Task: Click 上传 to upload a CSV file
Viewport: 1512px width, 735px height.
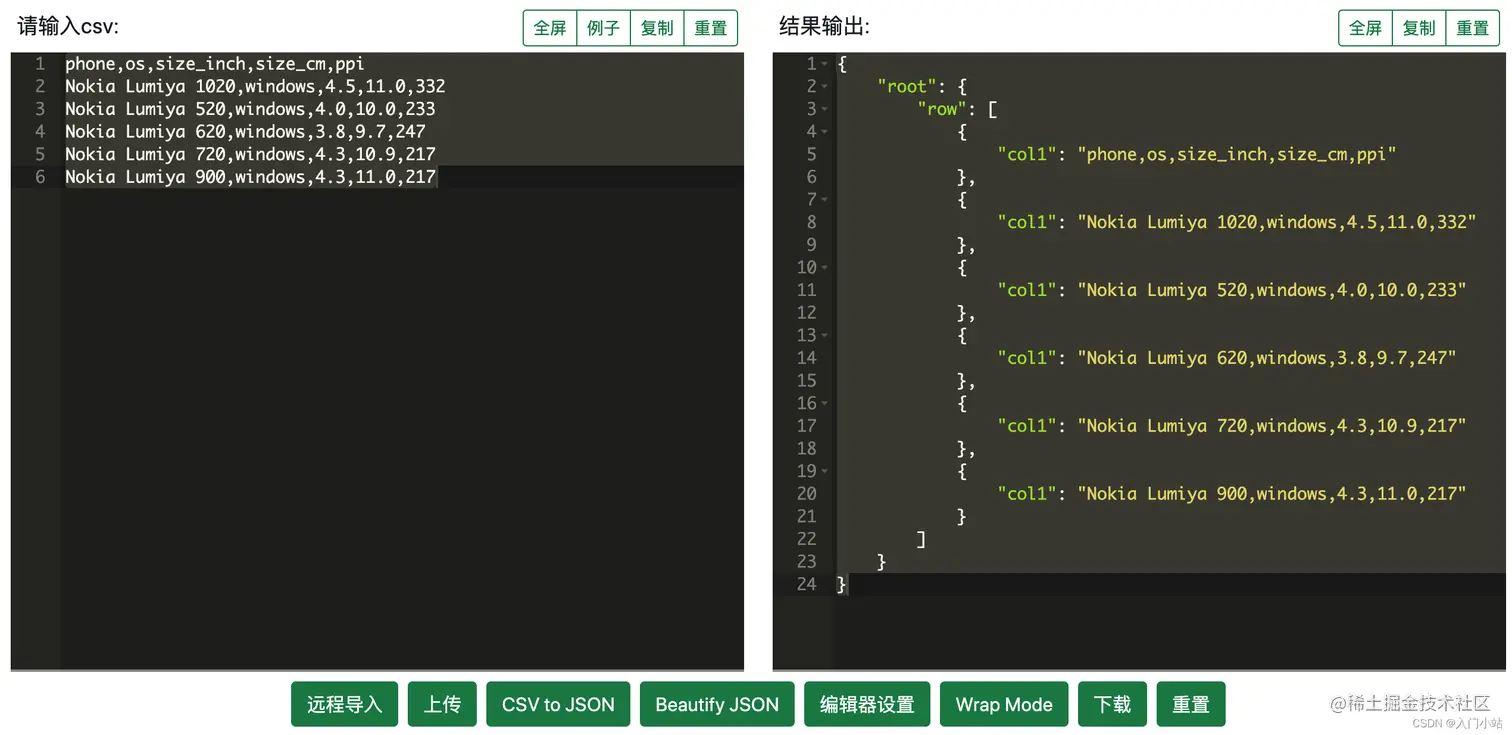Action: click(x=441, y=704)
